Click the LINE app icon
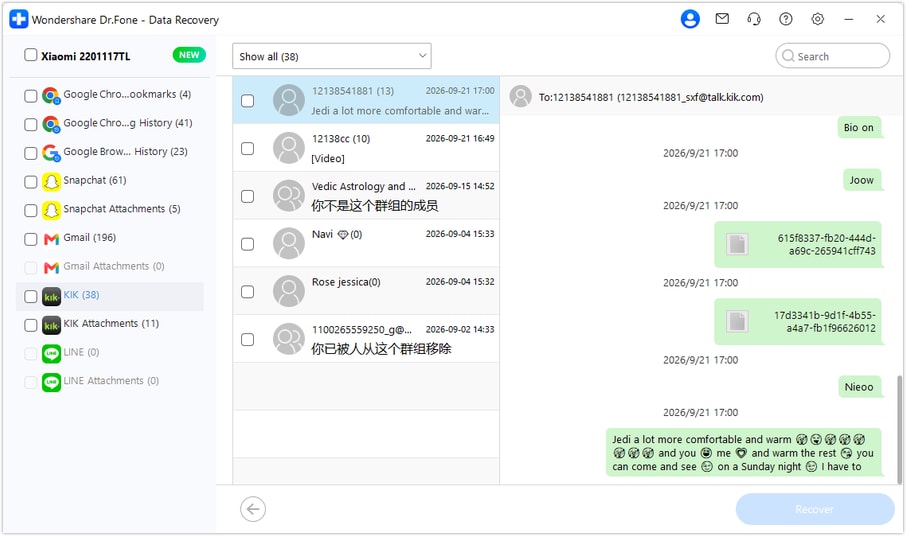907x537 pixels. pyautogui.click(x=51, y=354)
